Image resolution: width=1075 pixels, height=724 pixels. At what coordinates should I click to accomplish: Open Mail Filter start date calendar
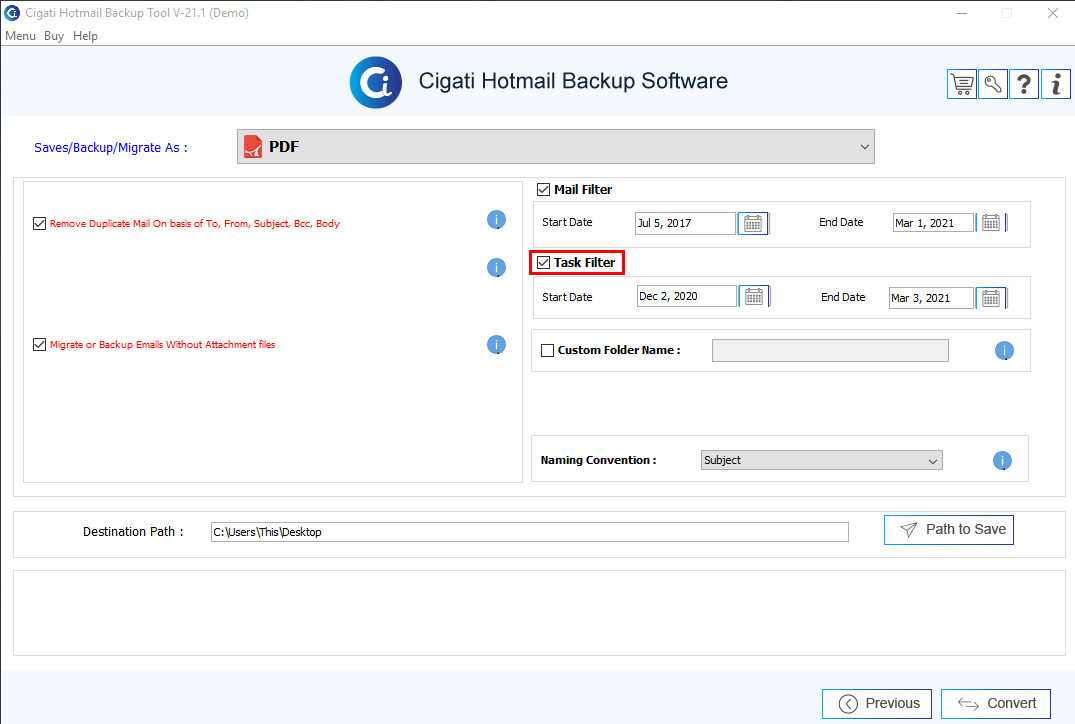point(753,224)
